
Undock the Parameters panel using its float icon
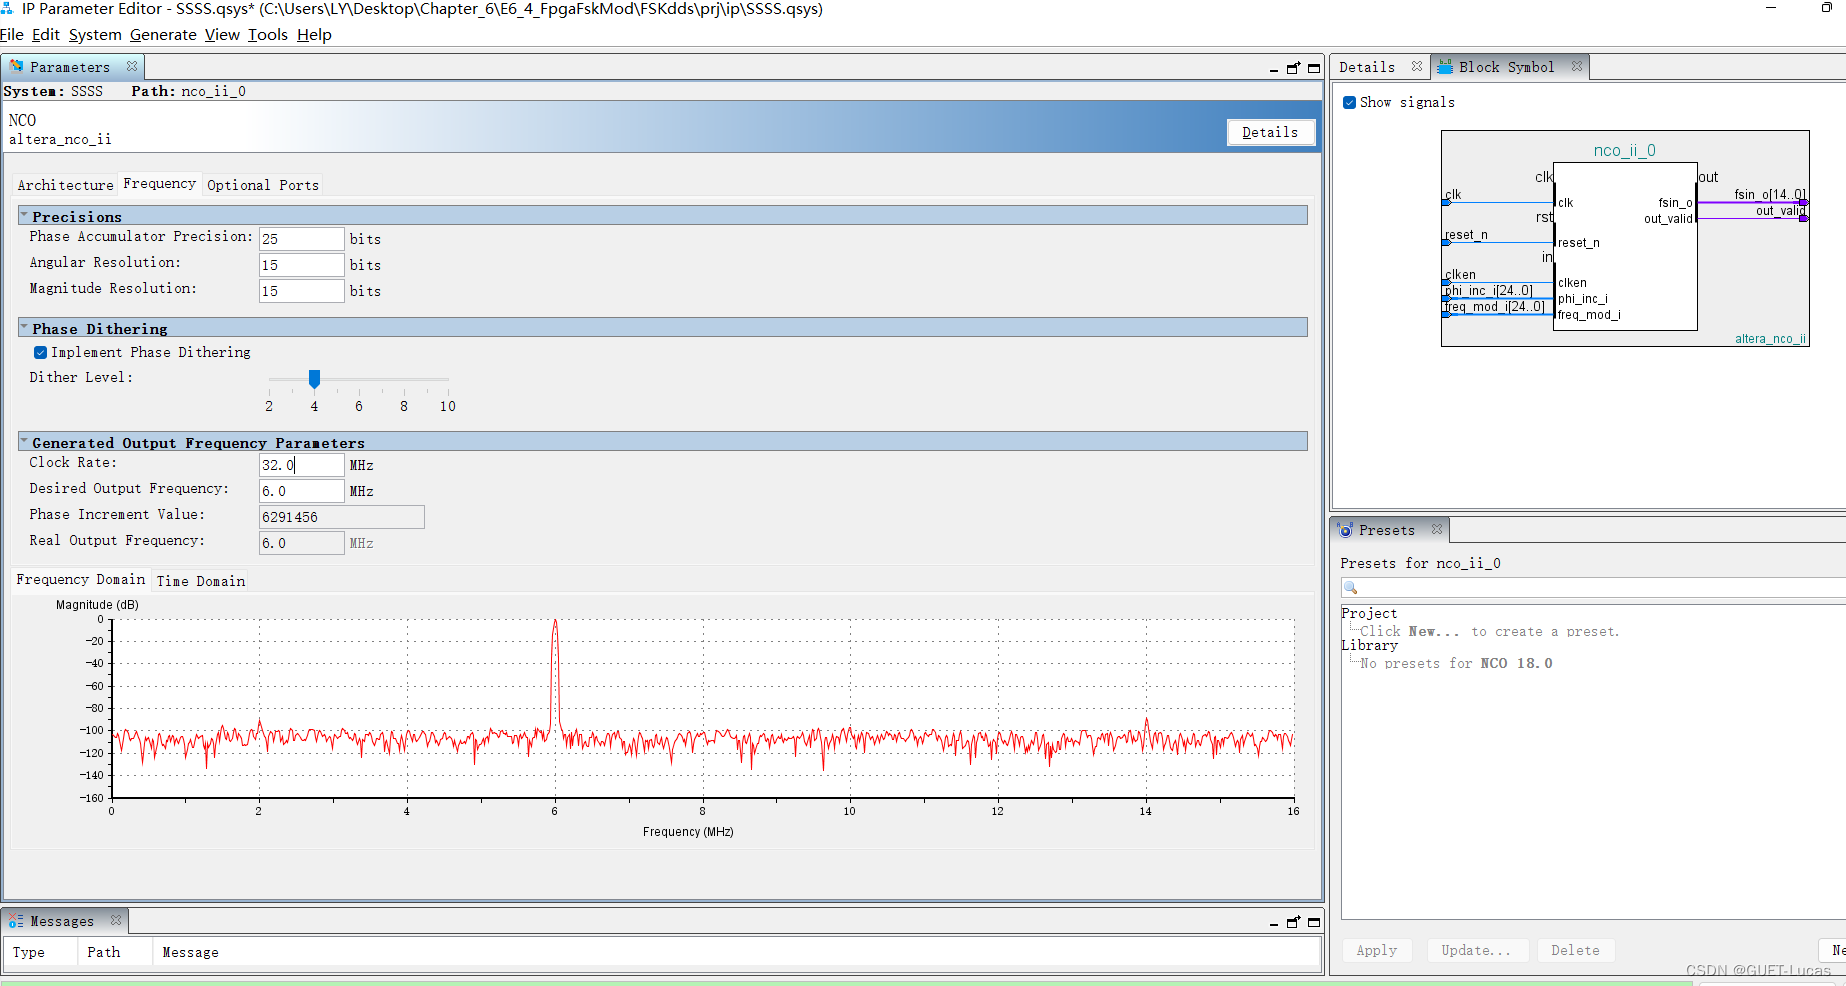point(1292,68)
